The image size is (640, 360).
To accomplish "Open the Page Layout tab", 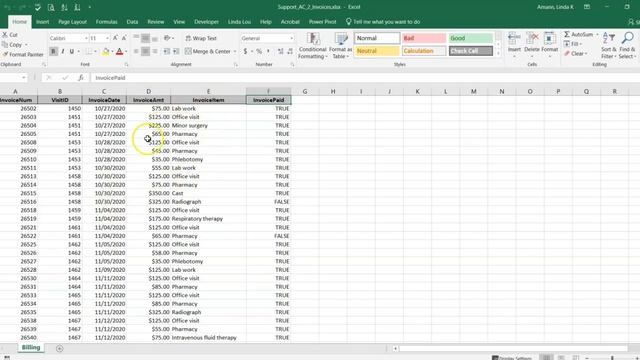I will point(72,22).
